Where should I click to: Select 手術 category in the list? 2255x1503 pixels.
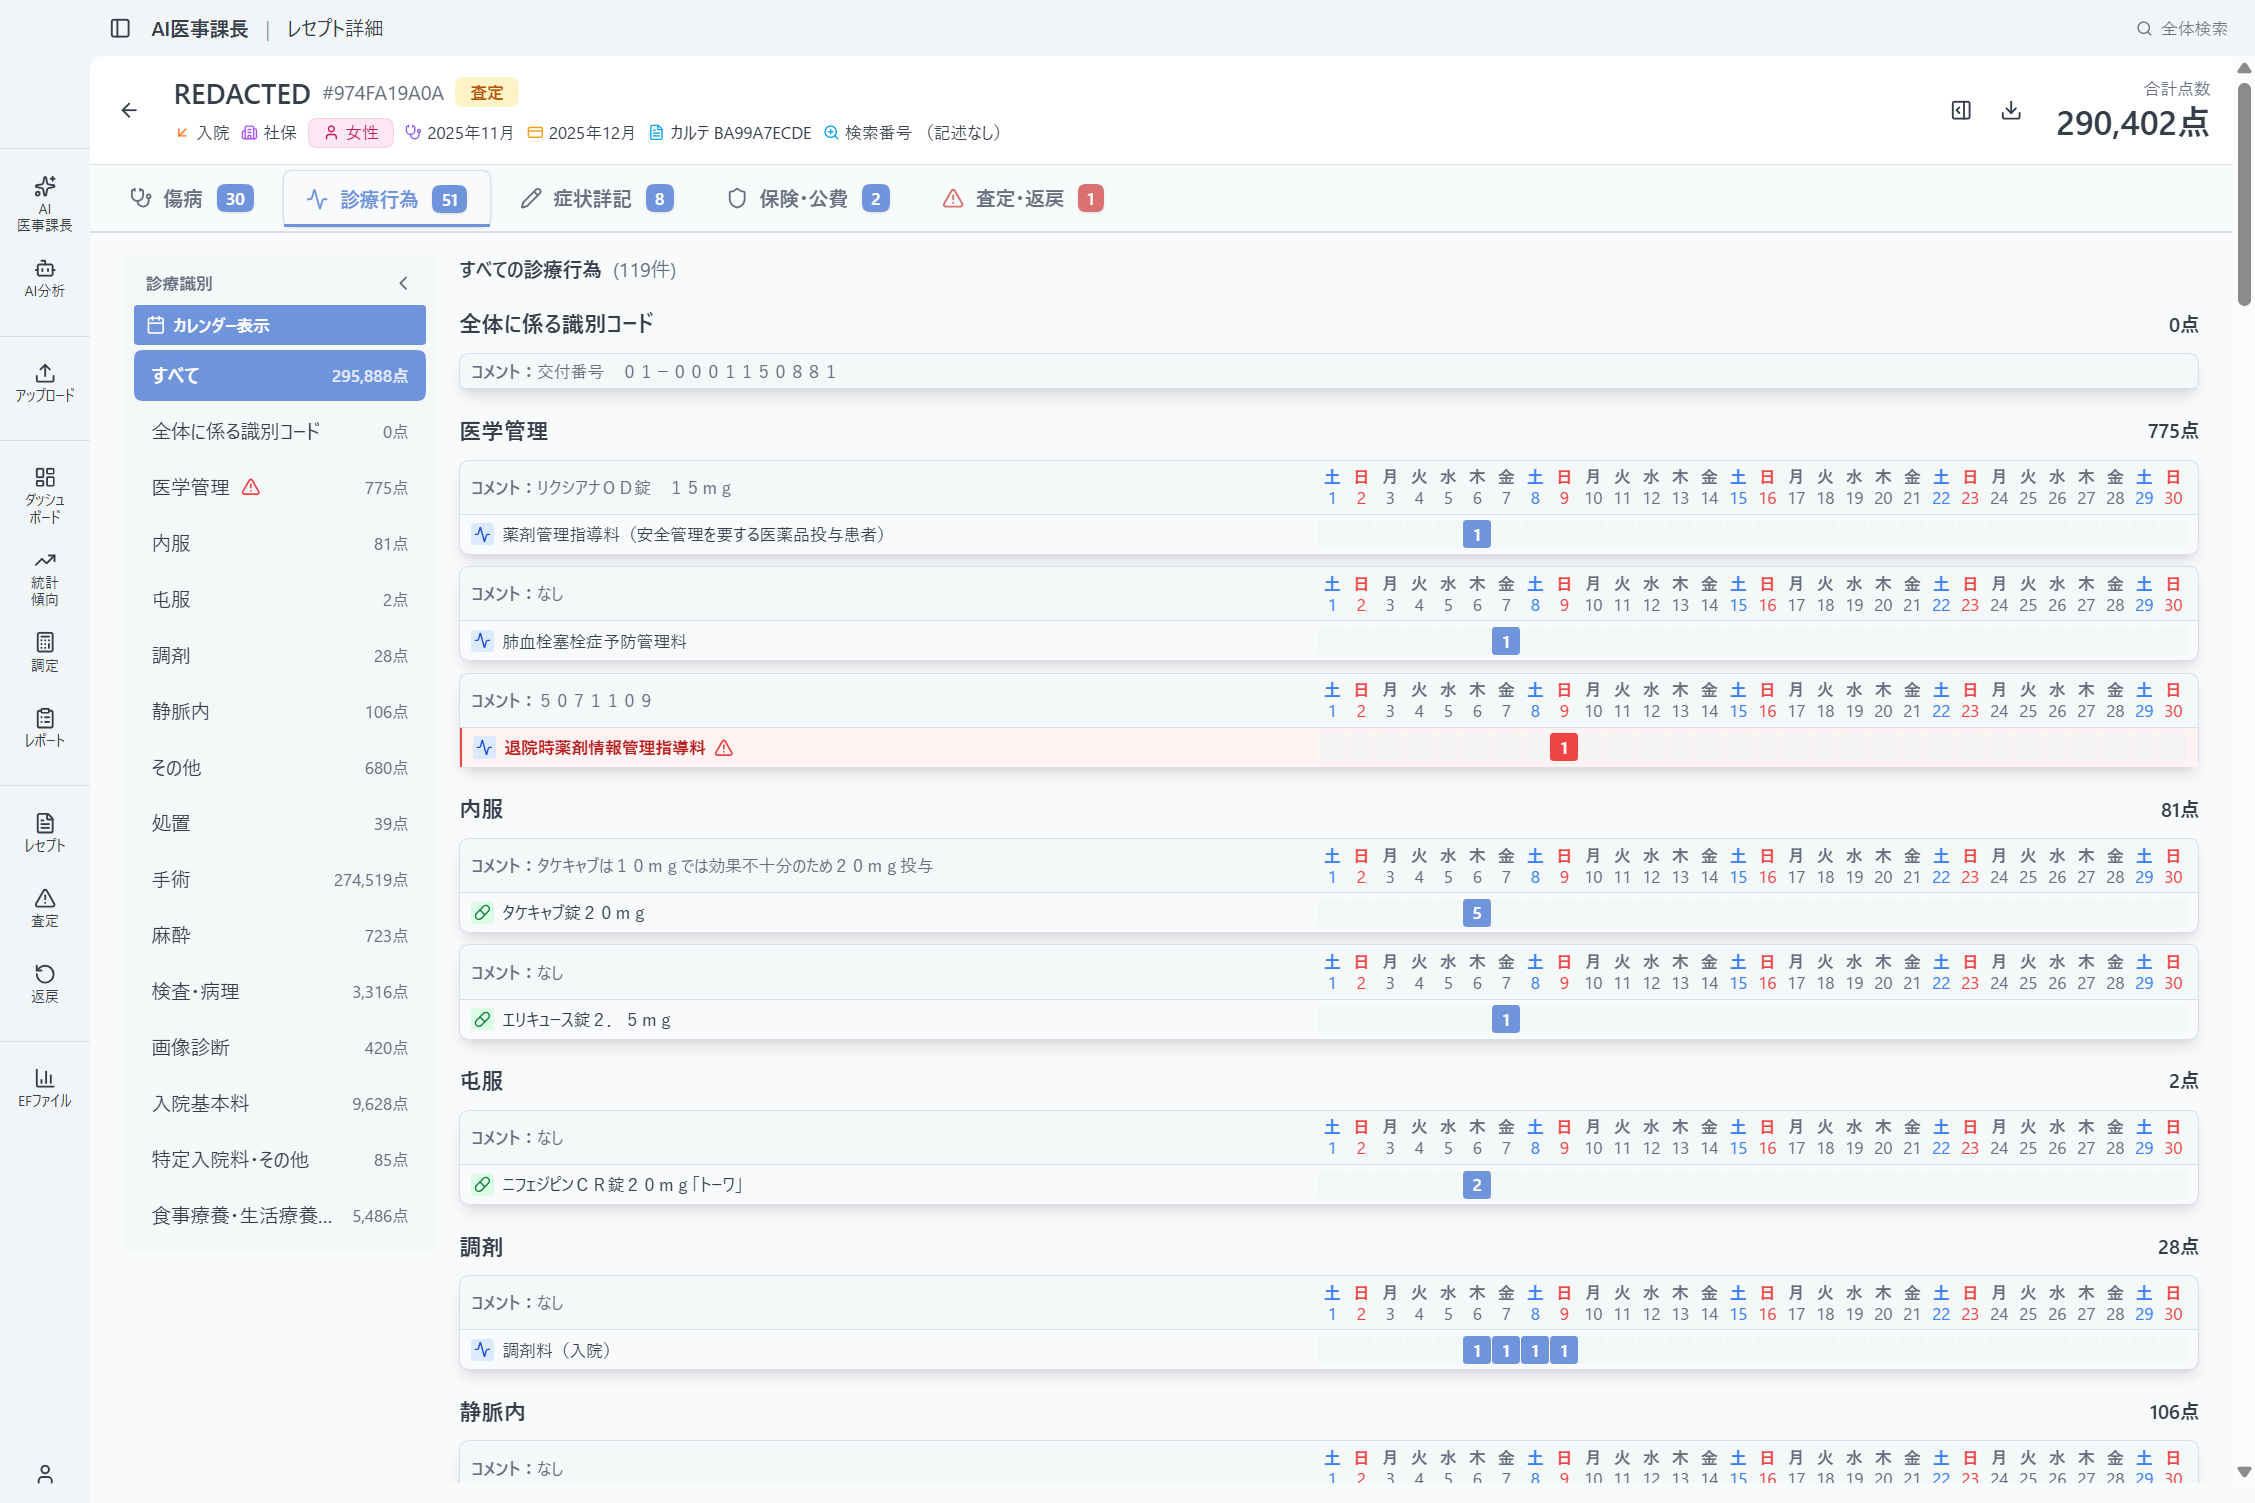pos(279,879)
